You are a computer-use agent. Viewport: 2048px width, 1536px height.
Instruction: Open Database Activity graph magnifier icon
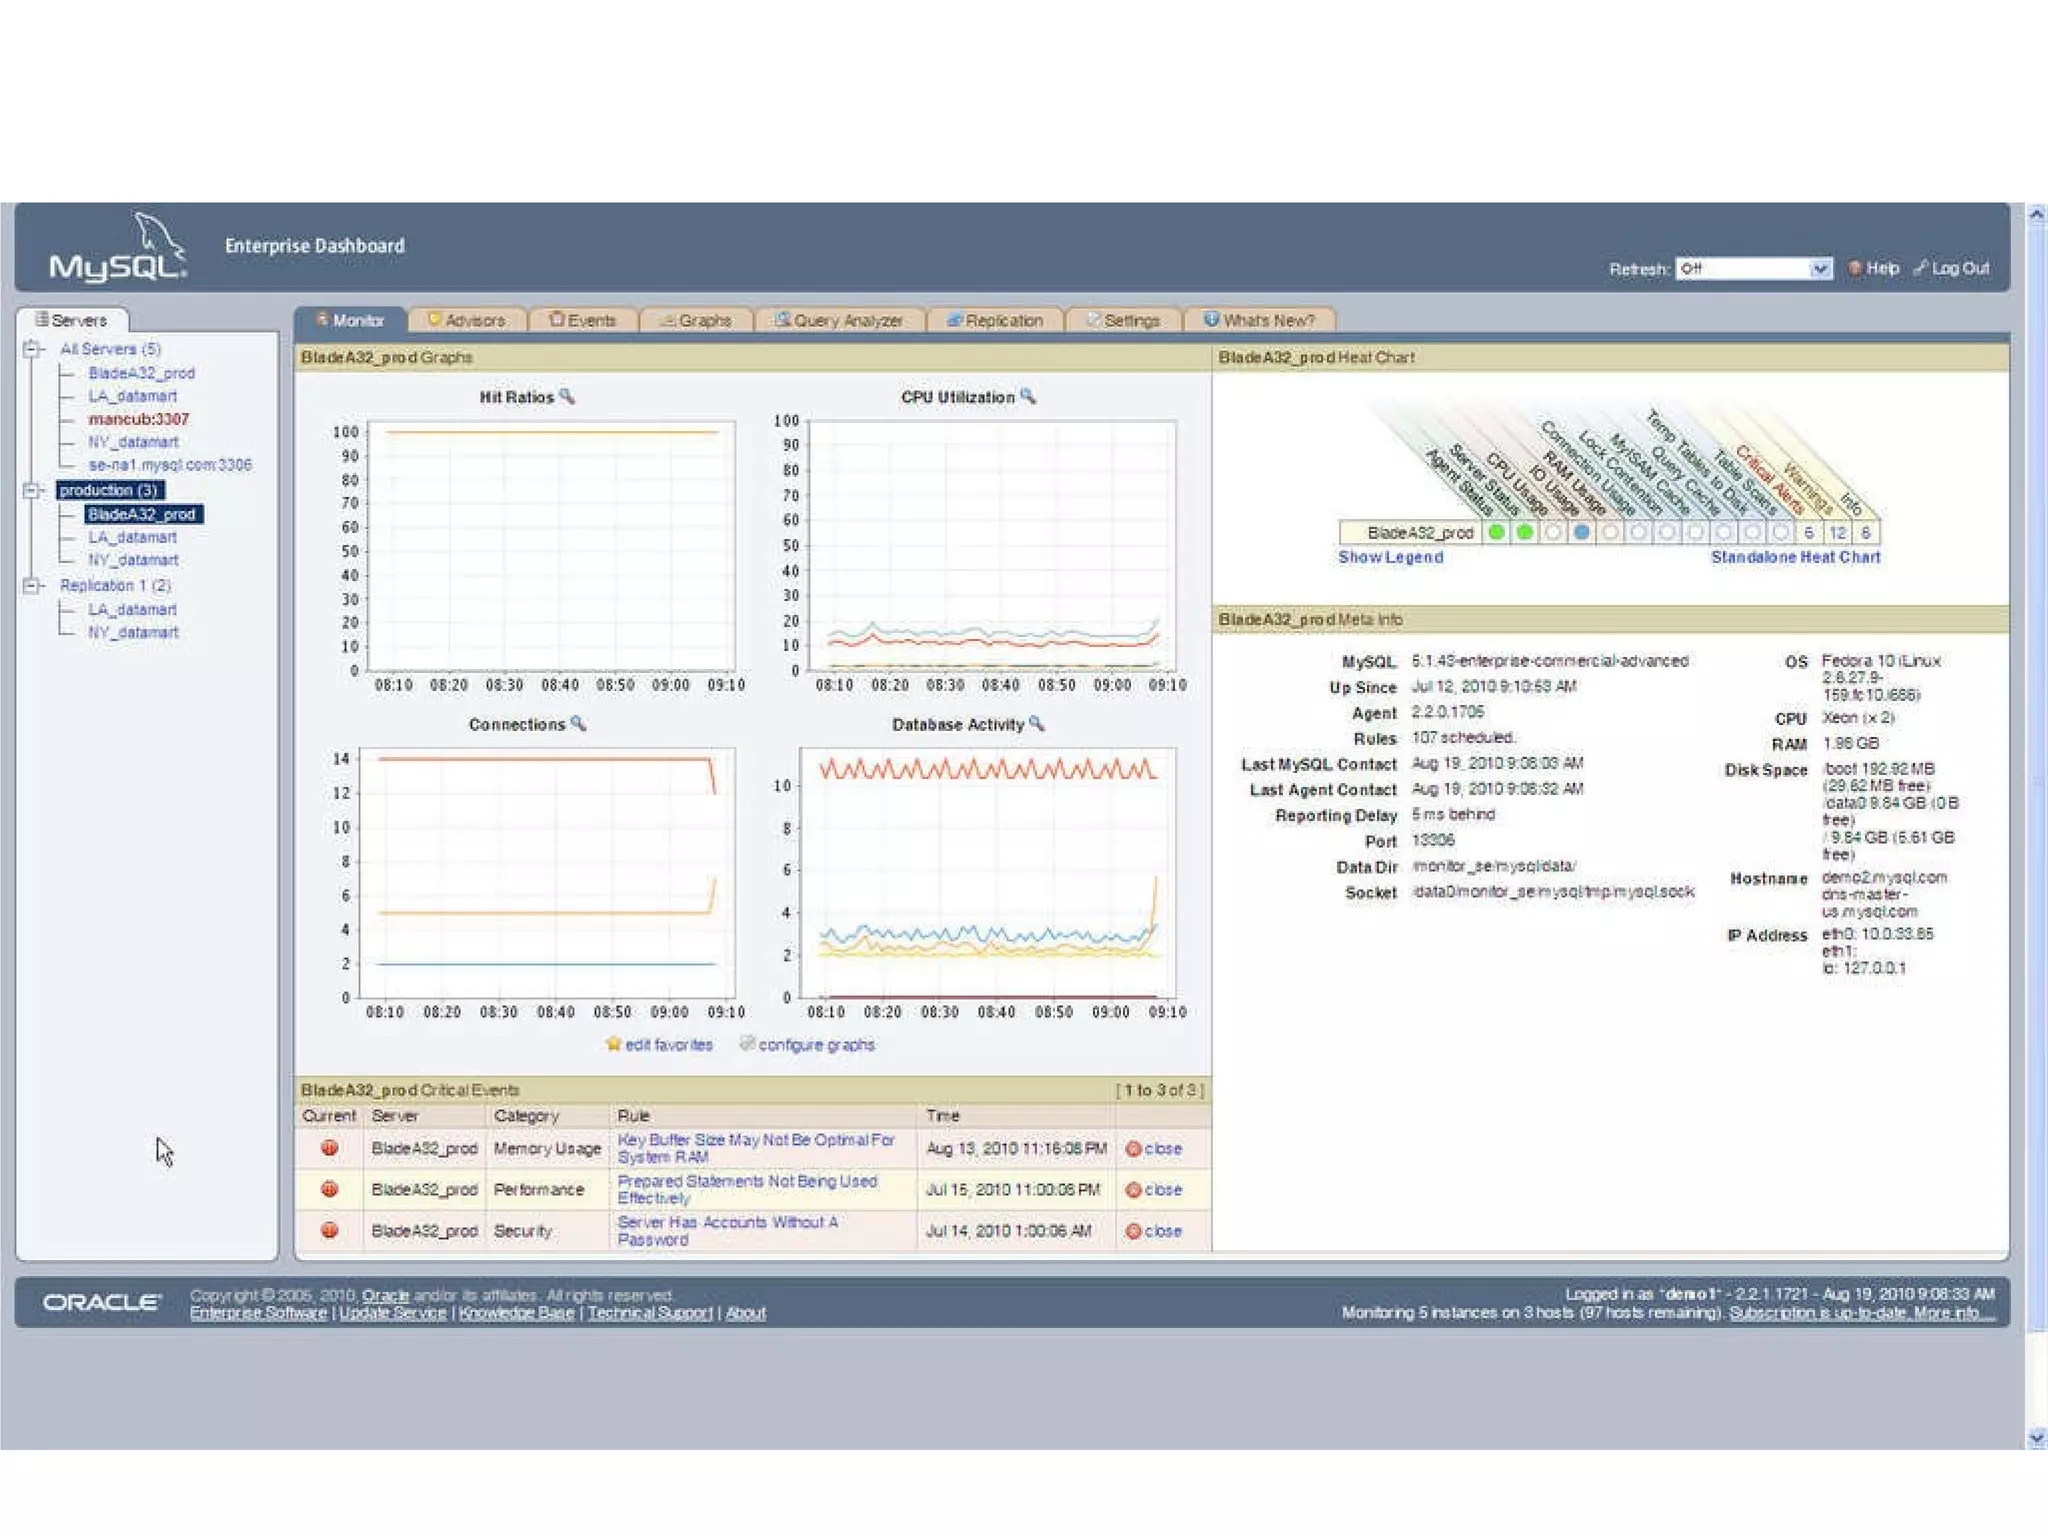tap(1037, 723)
